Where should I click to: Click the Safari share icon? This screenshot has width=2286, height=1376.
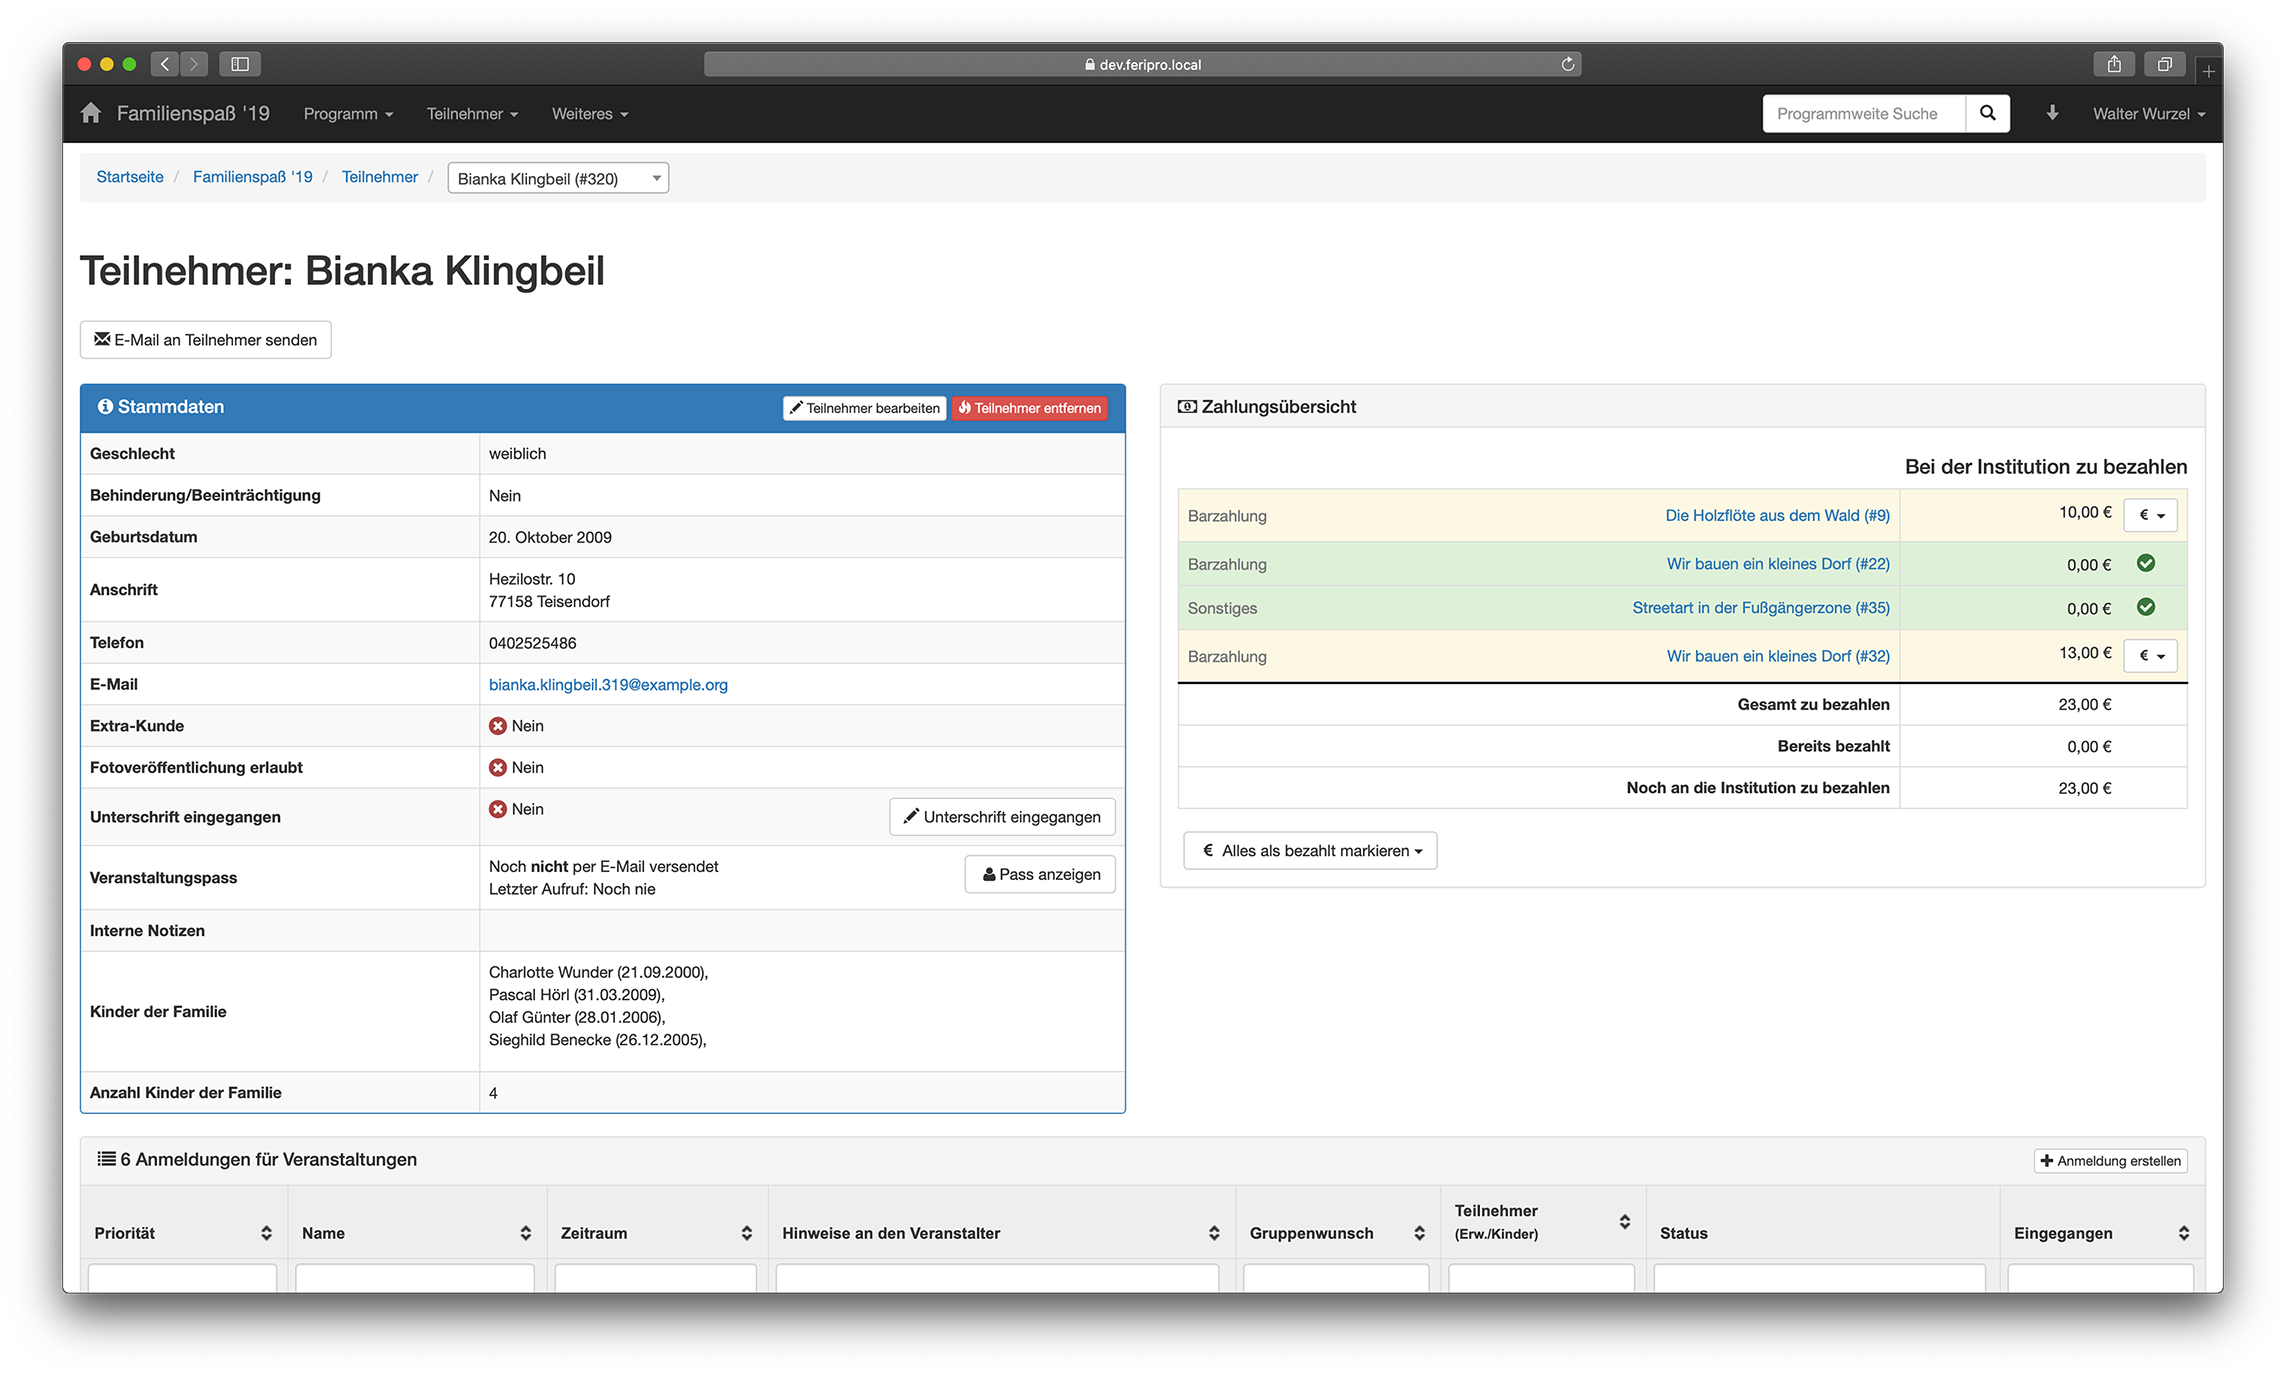pos(2114,64)
